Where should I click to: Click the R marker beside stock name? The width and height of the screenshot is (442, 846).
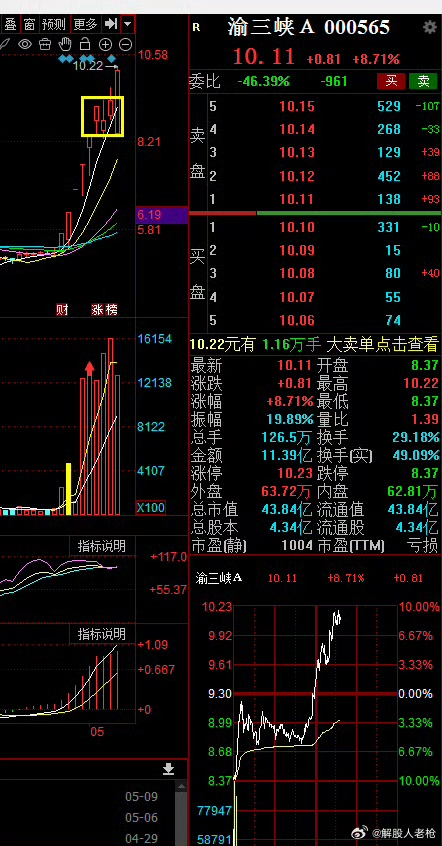pyautogui.click(x=196, y=28)
